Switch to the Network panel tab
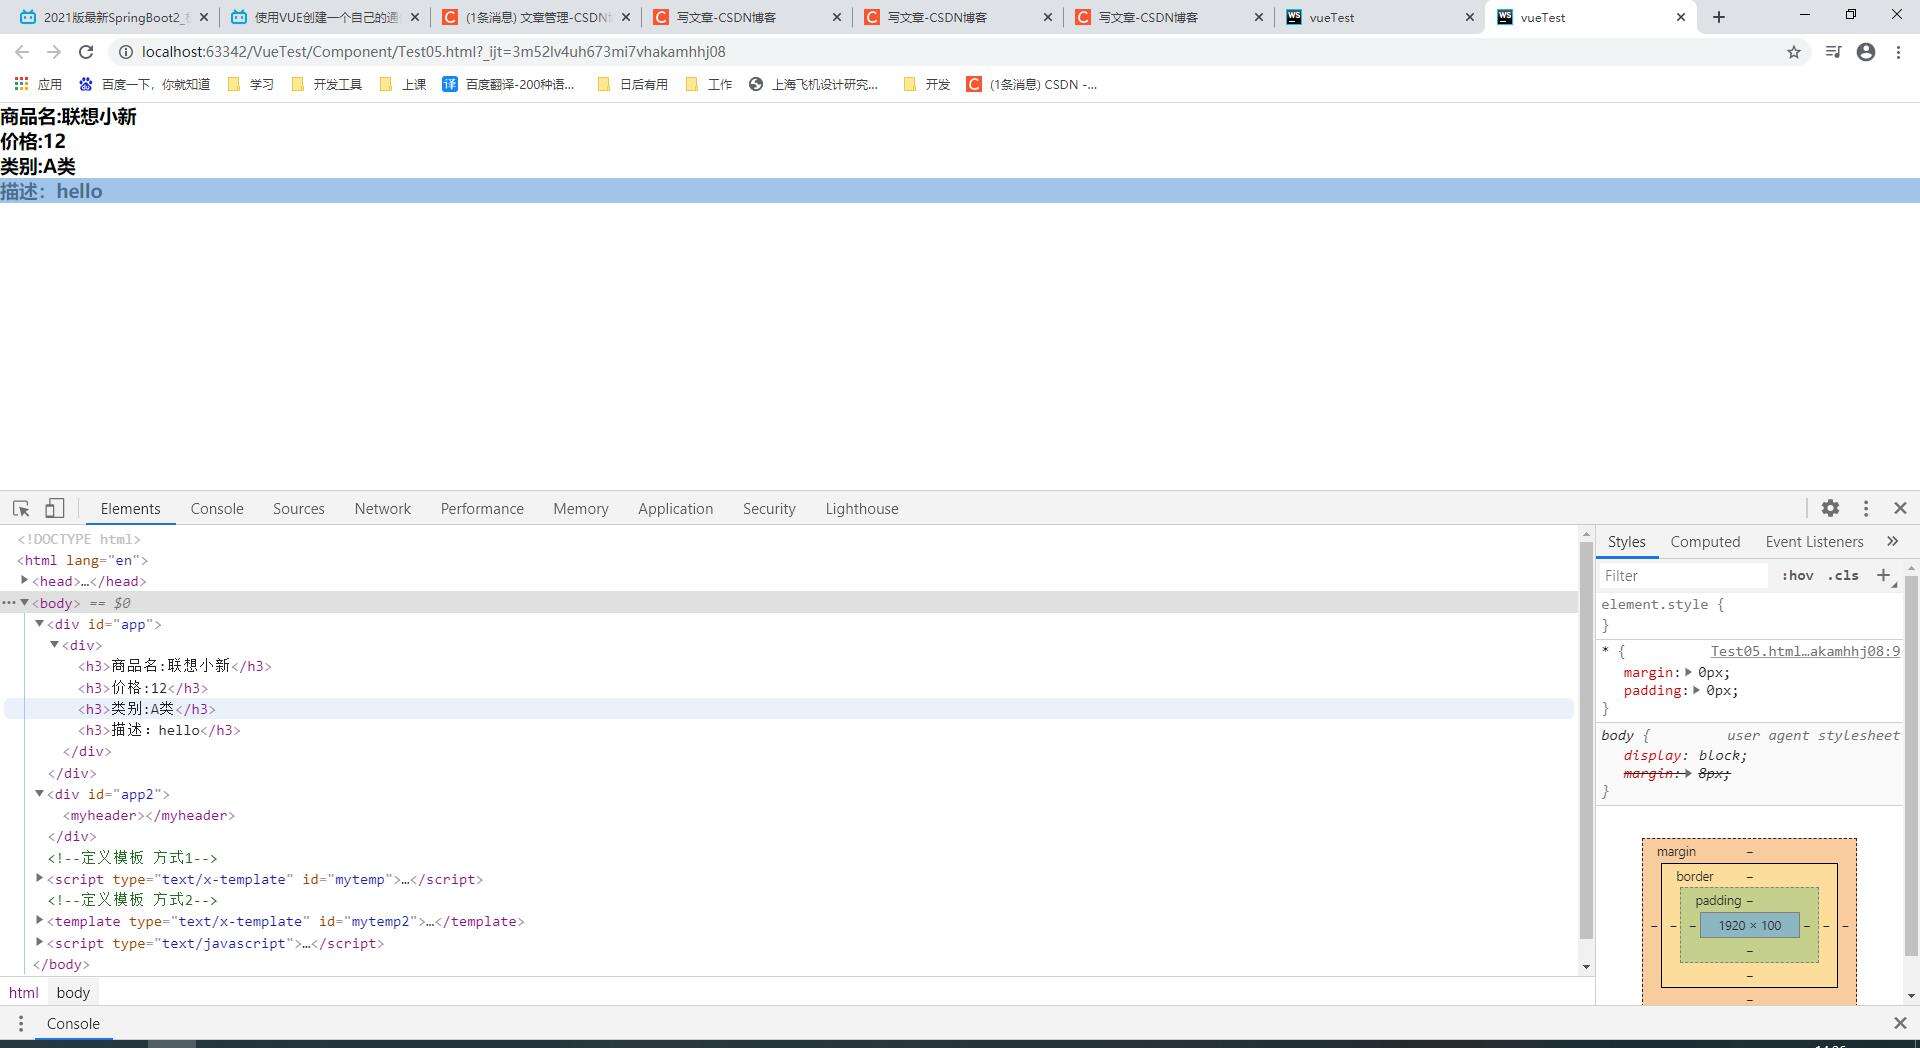1920x1048 pixels. pos(382,508)
